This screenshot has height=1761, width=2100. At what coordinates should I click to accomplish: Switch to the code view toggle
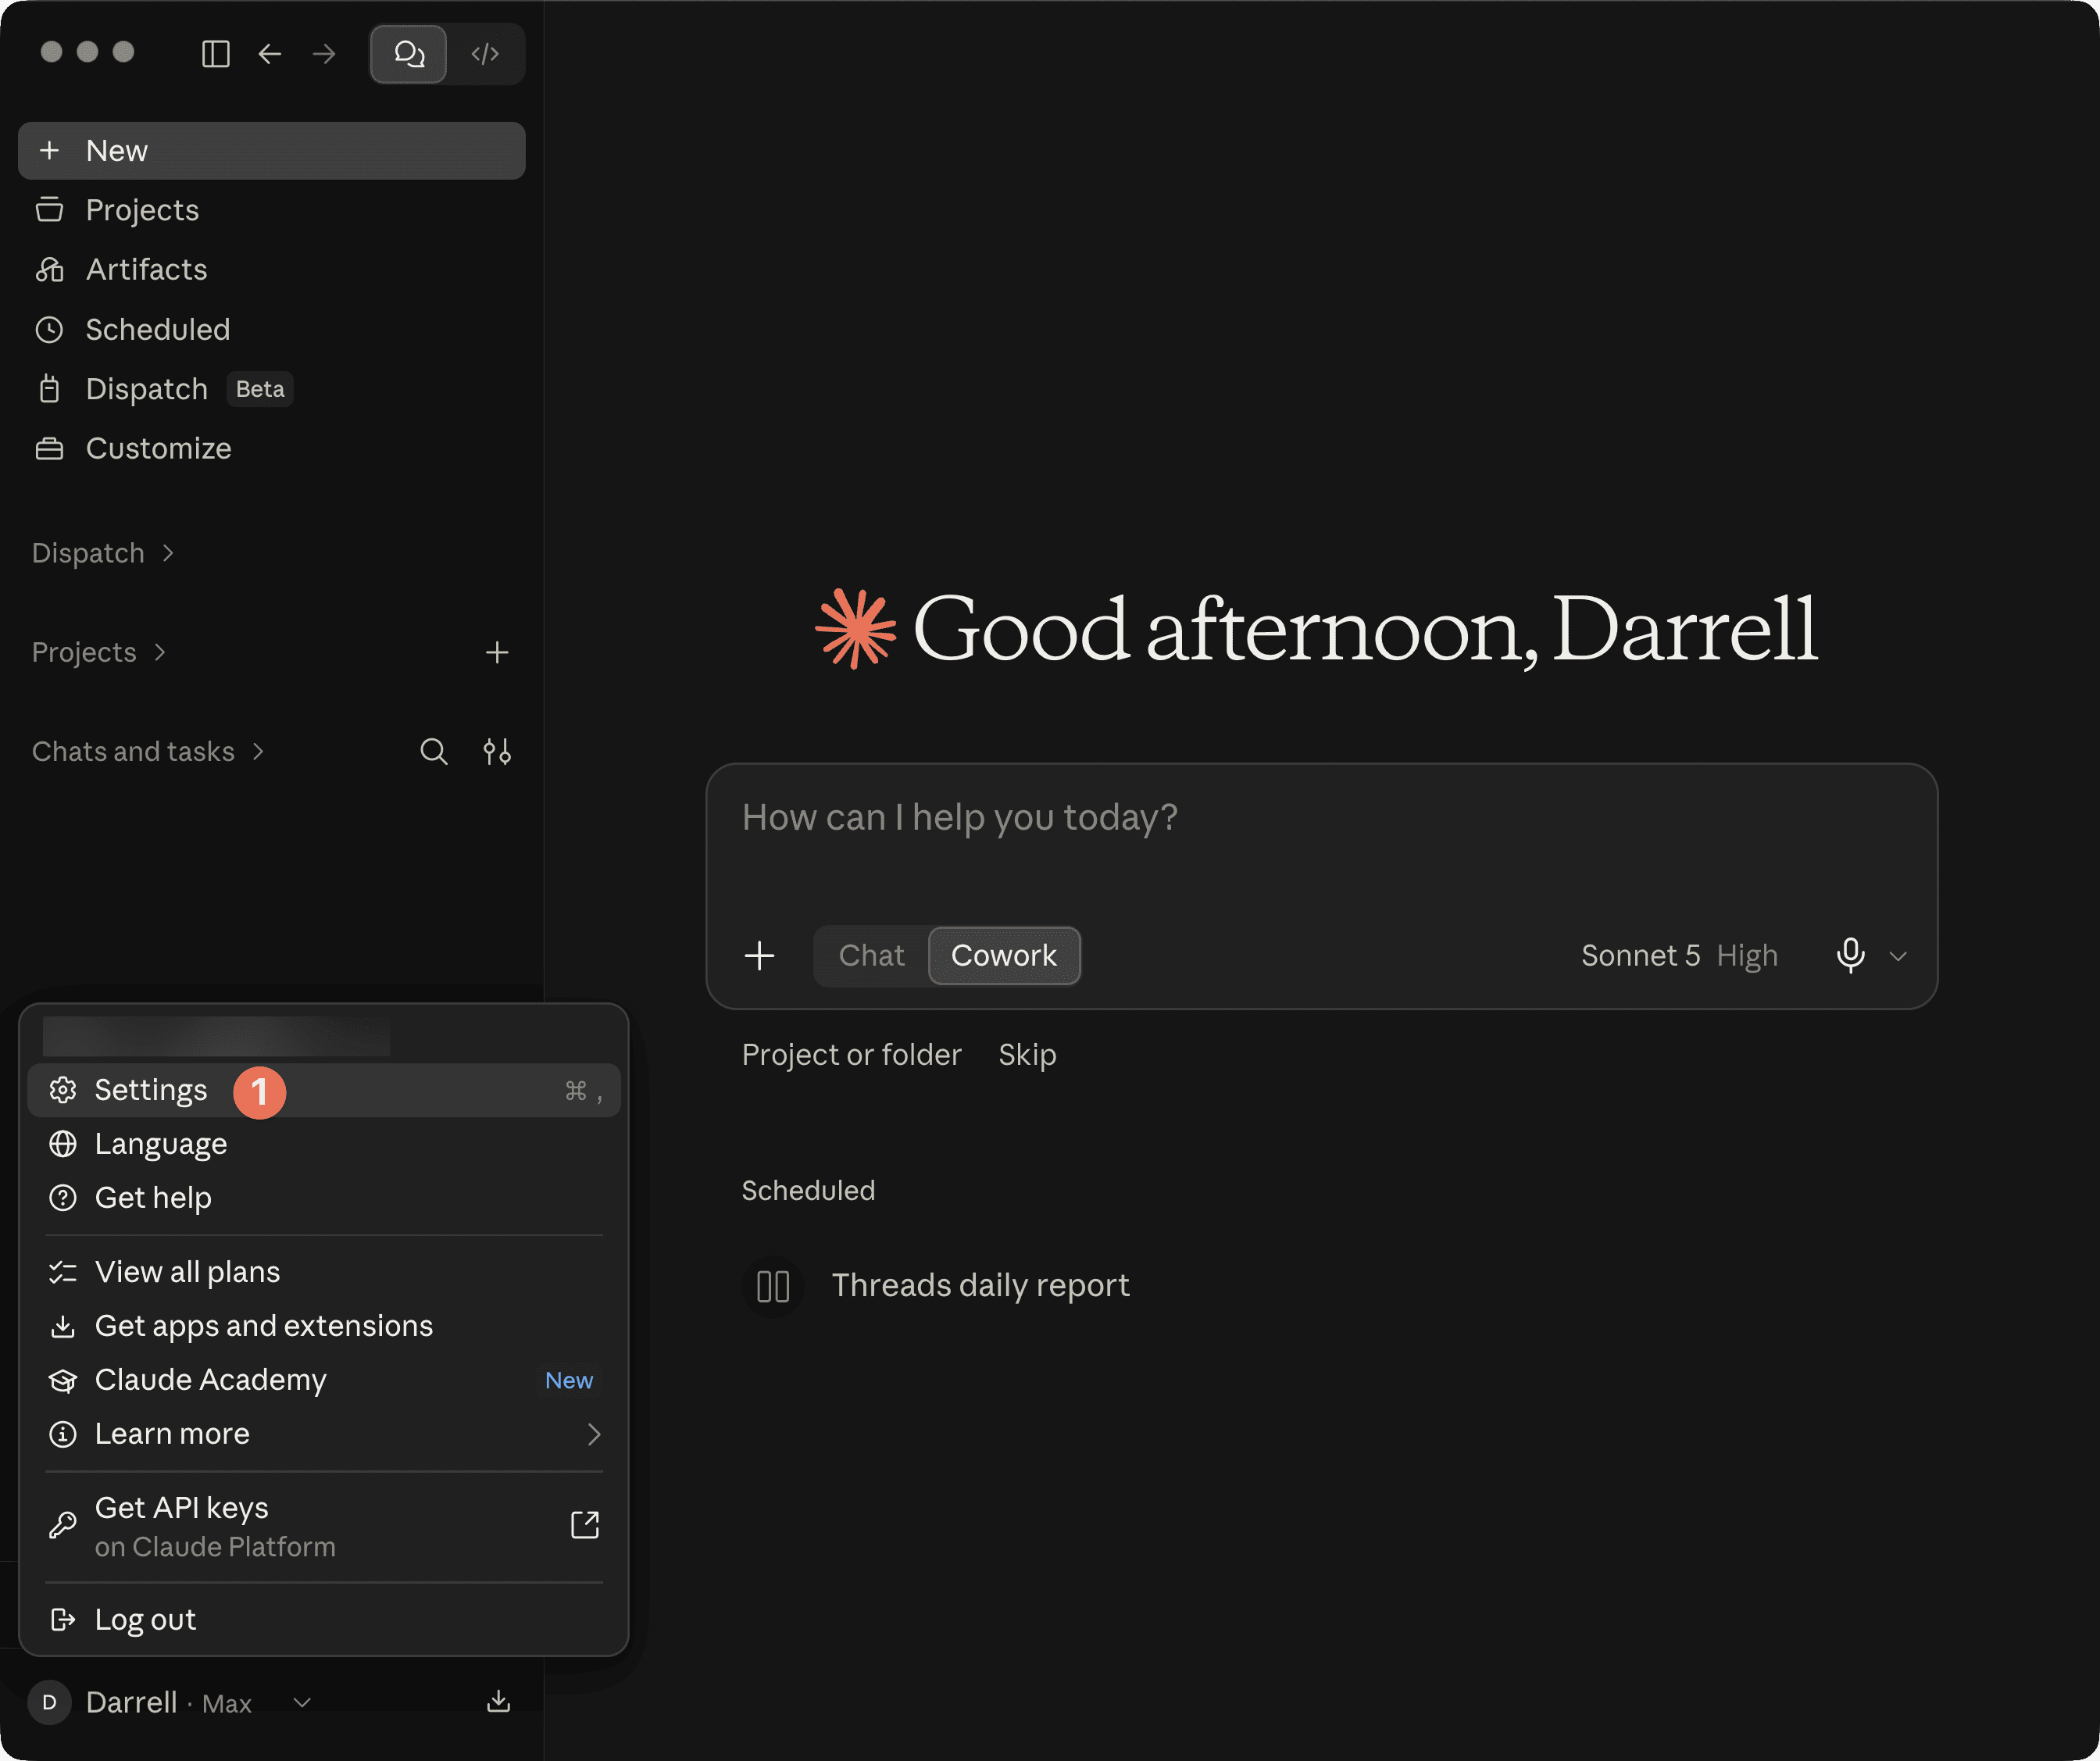pos(485,54)
